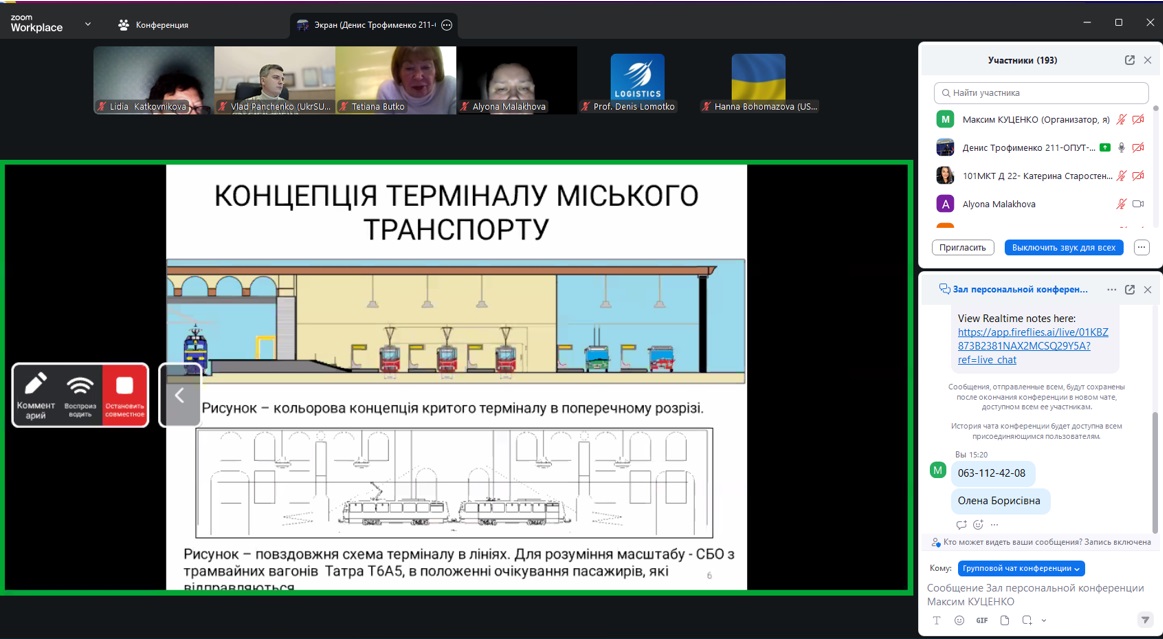Stop sharing with the red stop button
This screenshot has width=1163, height=639.
125,394
